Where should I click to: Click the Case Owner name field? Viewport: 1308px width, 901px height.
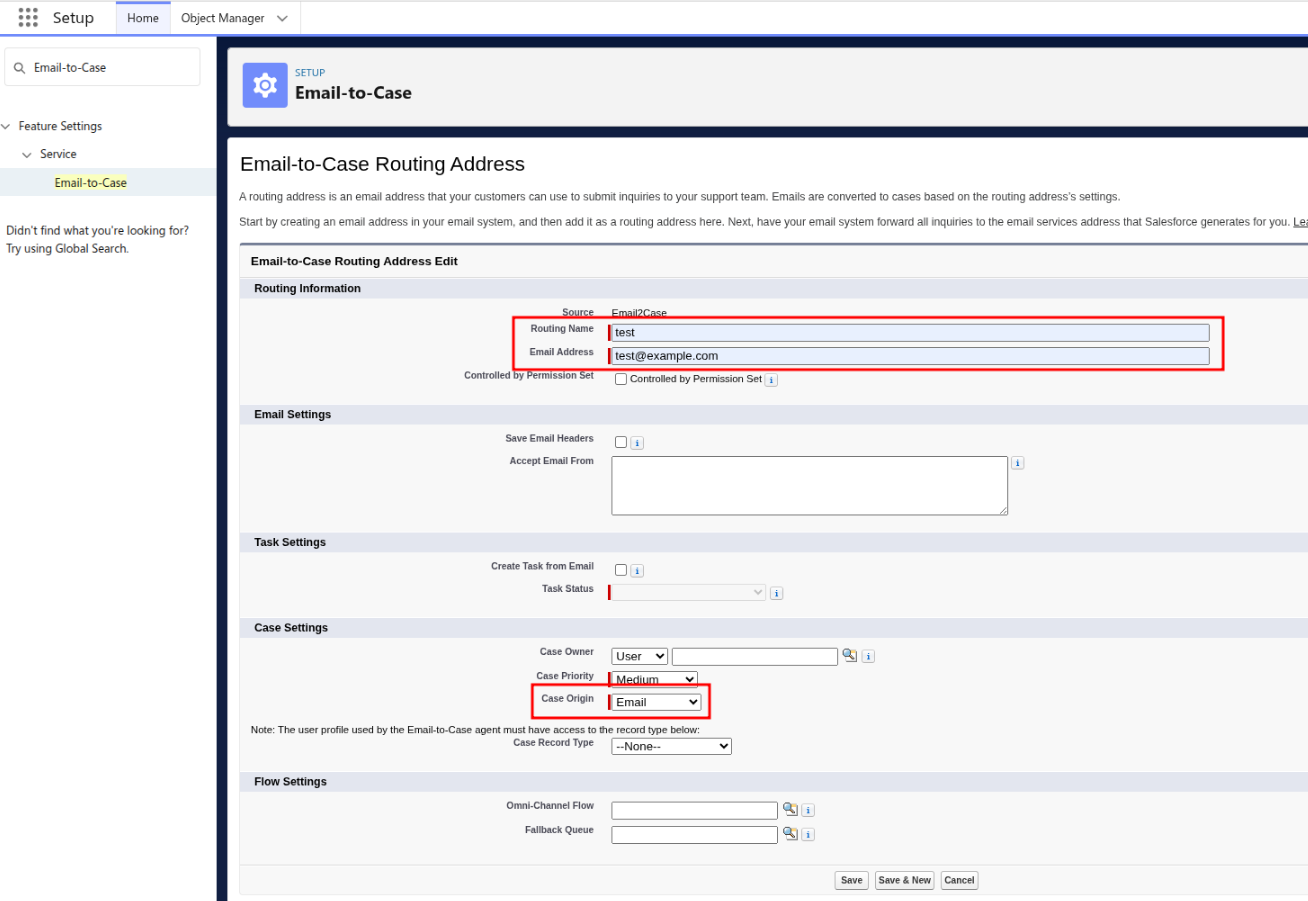(755, 657)
